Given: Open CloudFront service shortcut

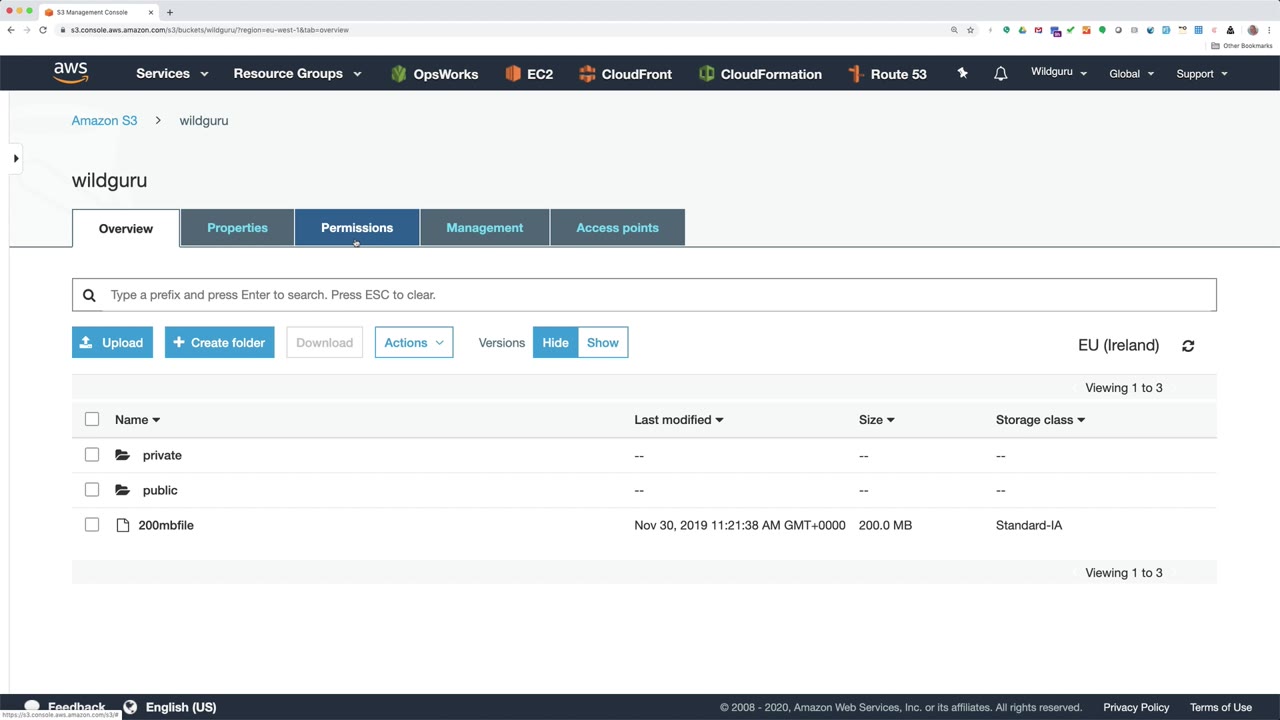Looking at the screenshot, I should [x=625, y=74].
